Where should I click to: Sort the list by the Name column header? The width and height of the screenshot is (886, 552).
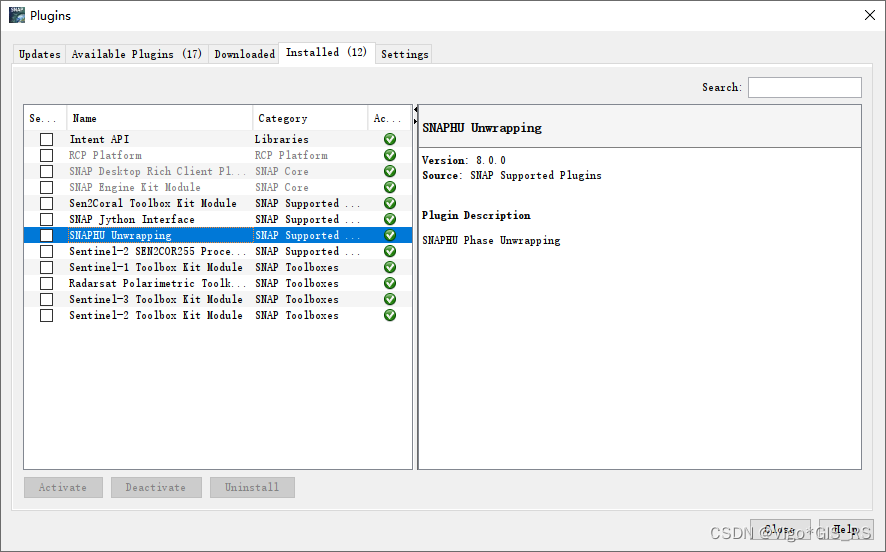coord(159,118)
